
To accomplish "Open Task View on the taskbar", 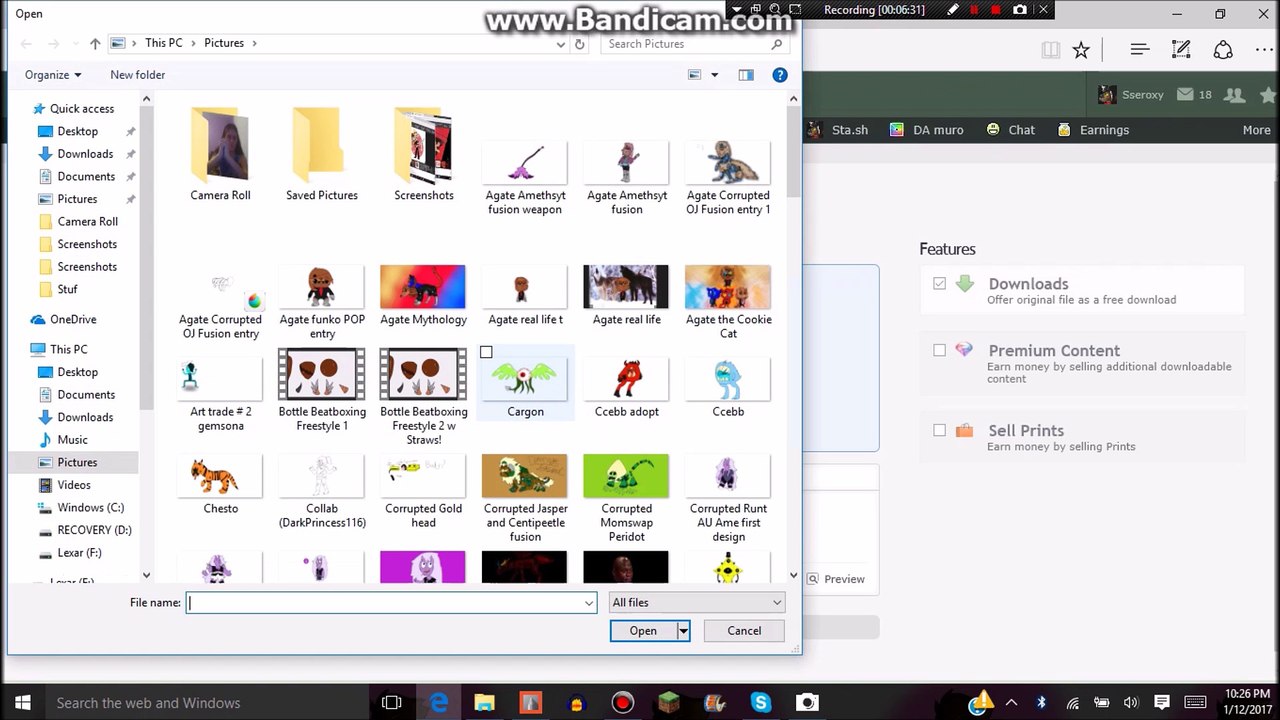I will (x=391, y=703).
